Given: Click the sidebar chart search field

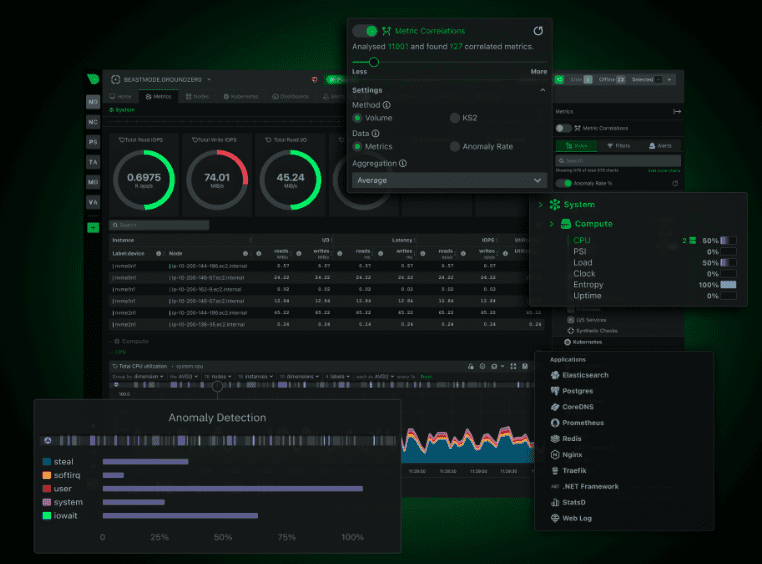Looking at the screenshot, I should [x=618, y=161].
